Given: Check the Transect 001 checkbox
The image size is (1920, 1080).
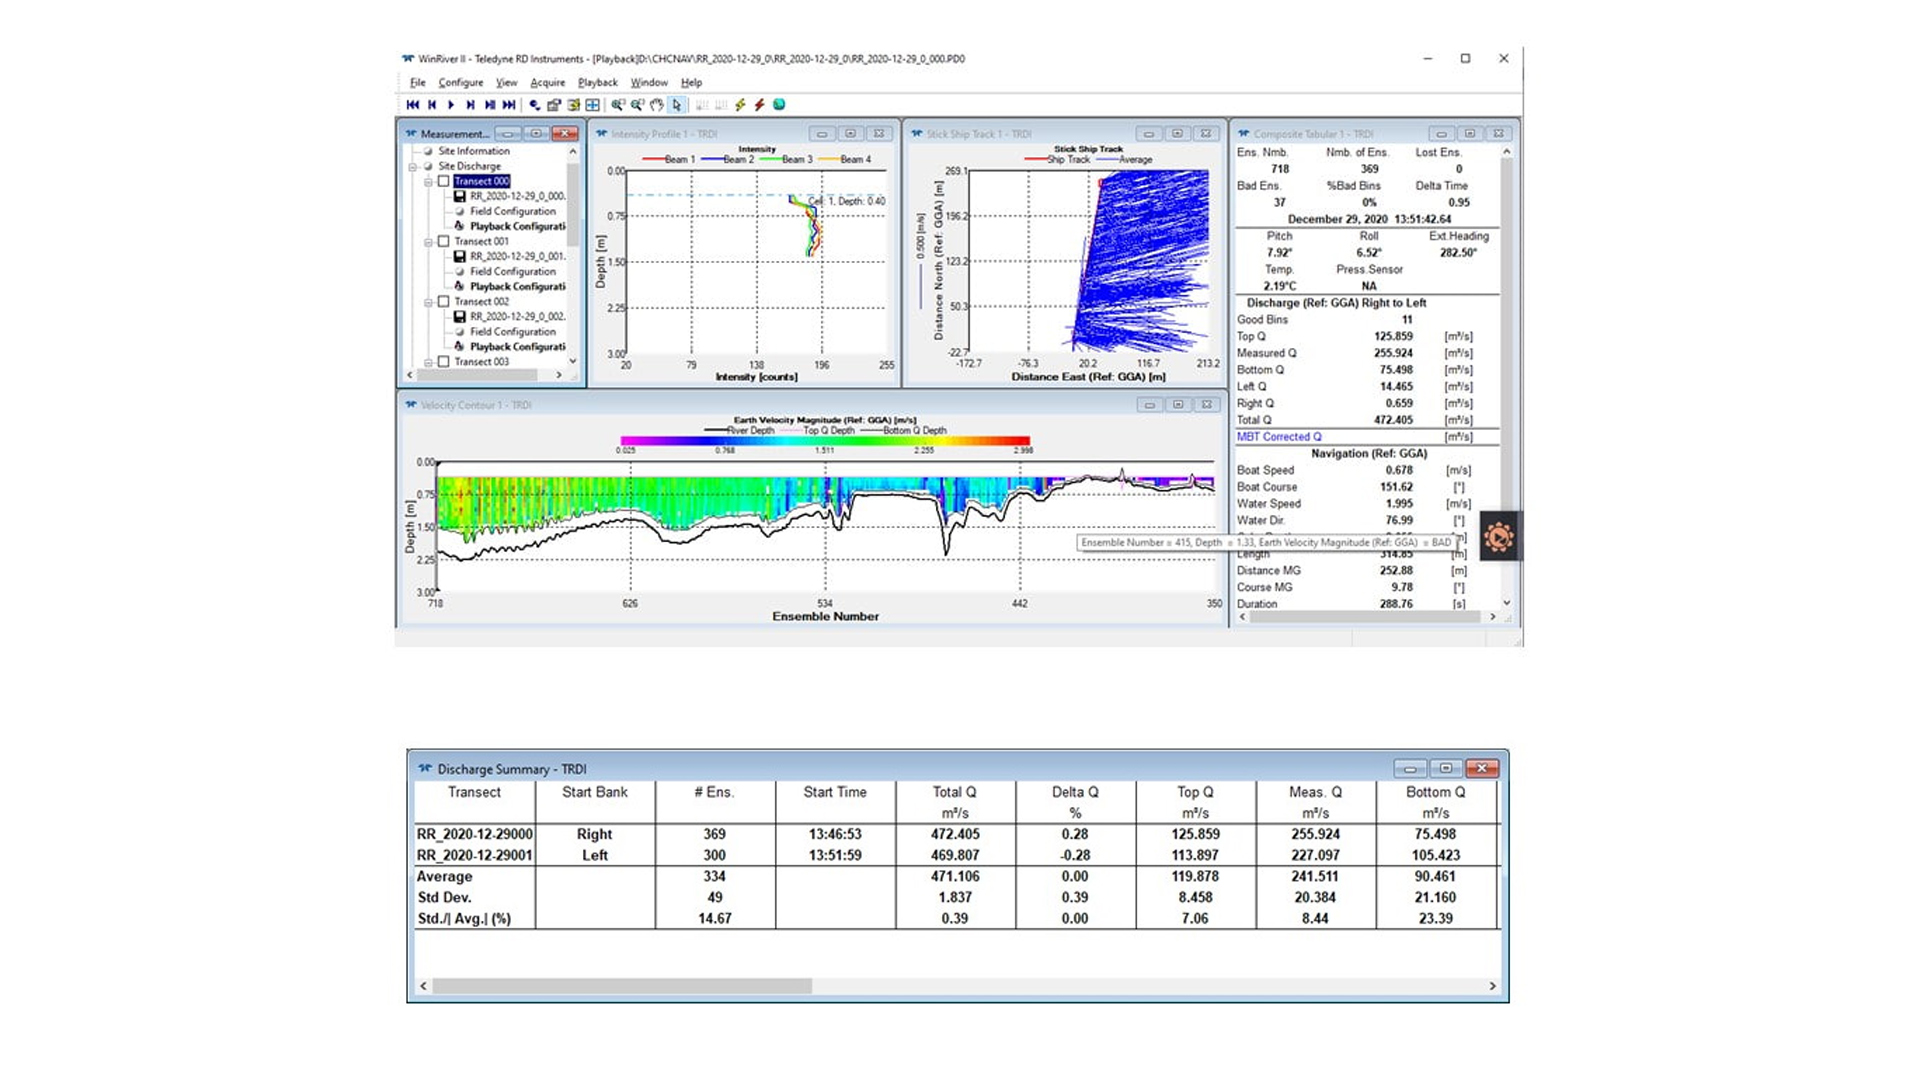Looking at the screenshot, I should [x=444, y=242].
